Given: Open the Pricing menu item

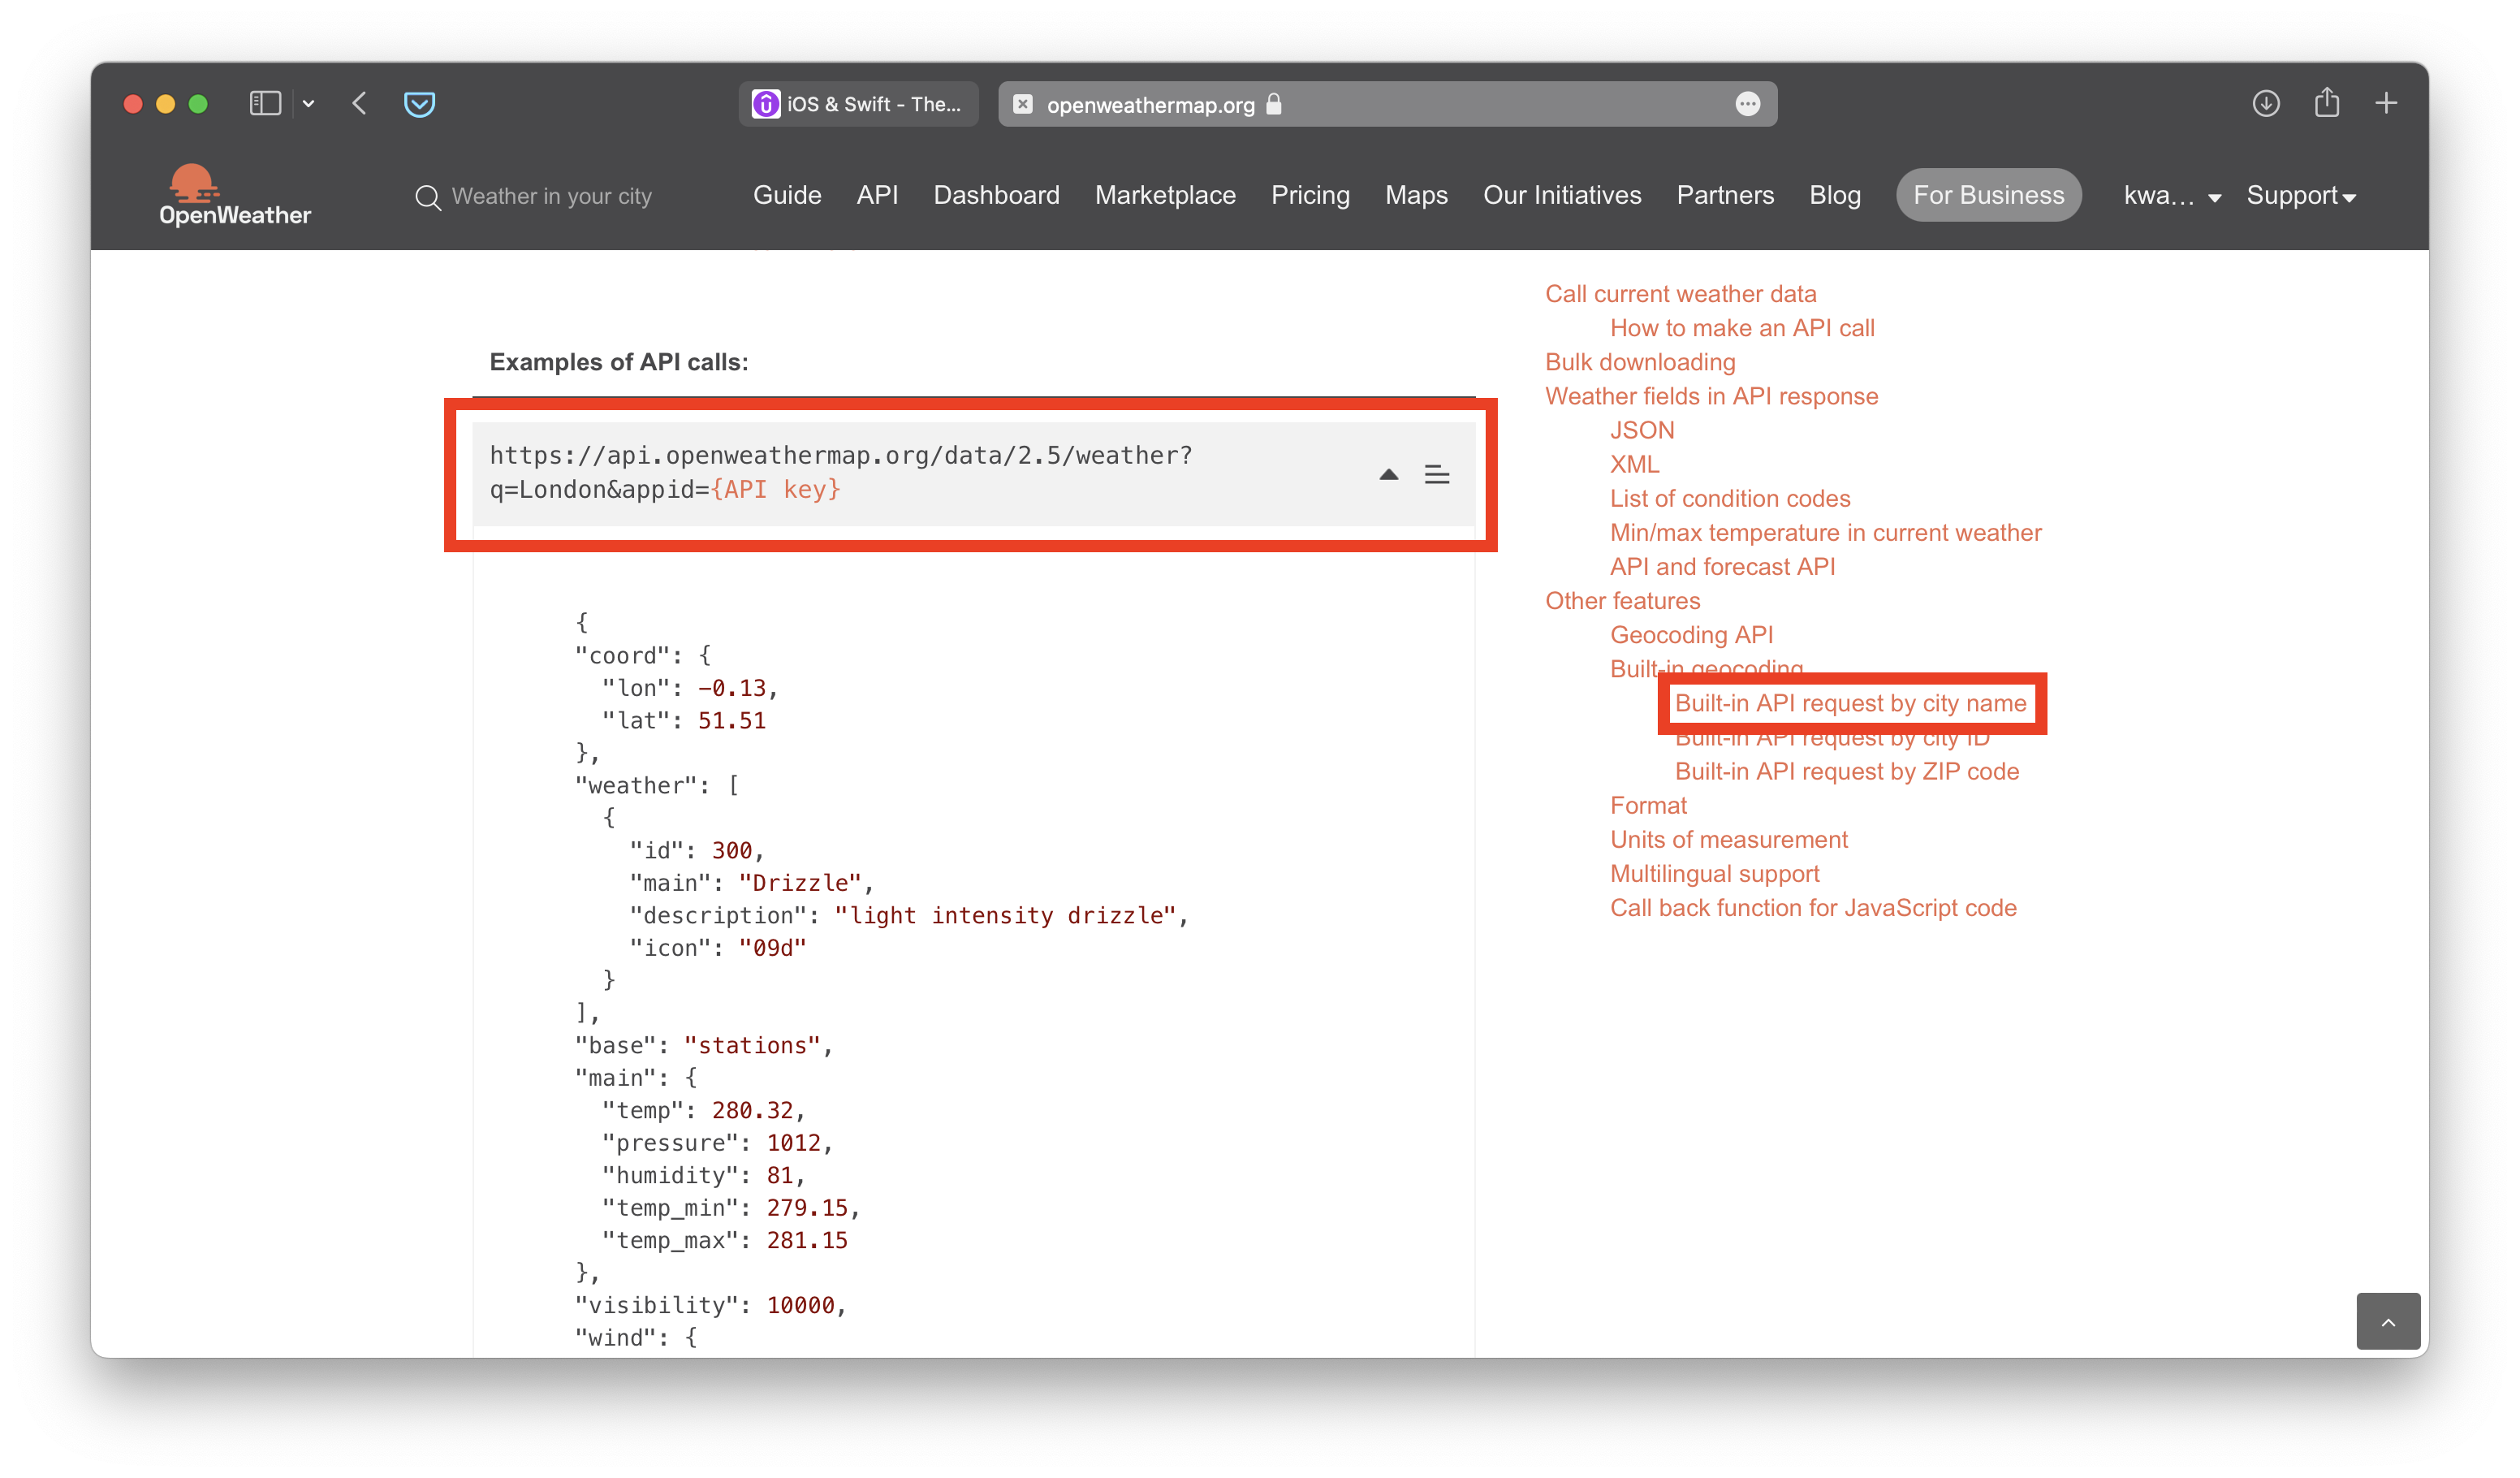Looking at the screenshot, I should [1310, 196].
